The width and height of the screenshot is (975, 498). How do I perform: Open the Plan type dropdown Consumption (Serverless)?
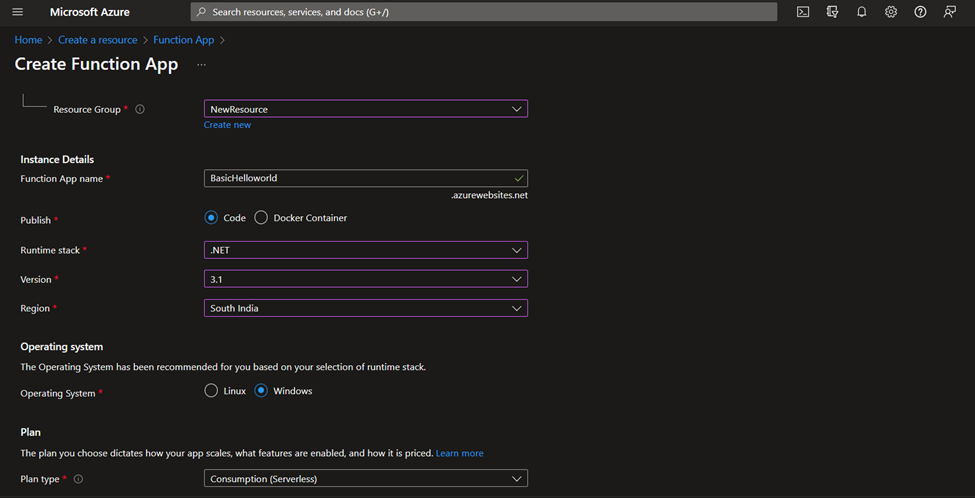tap(366, 478)
